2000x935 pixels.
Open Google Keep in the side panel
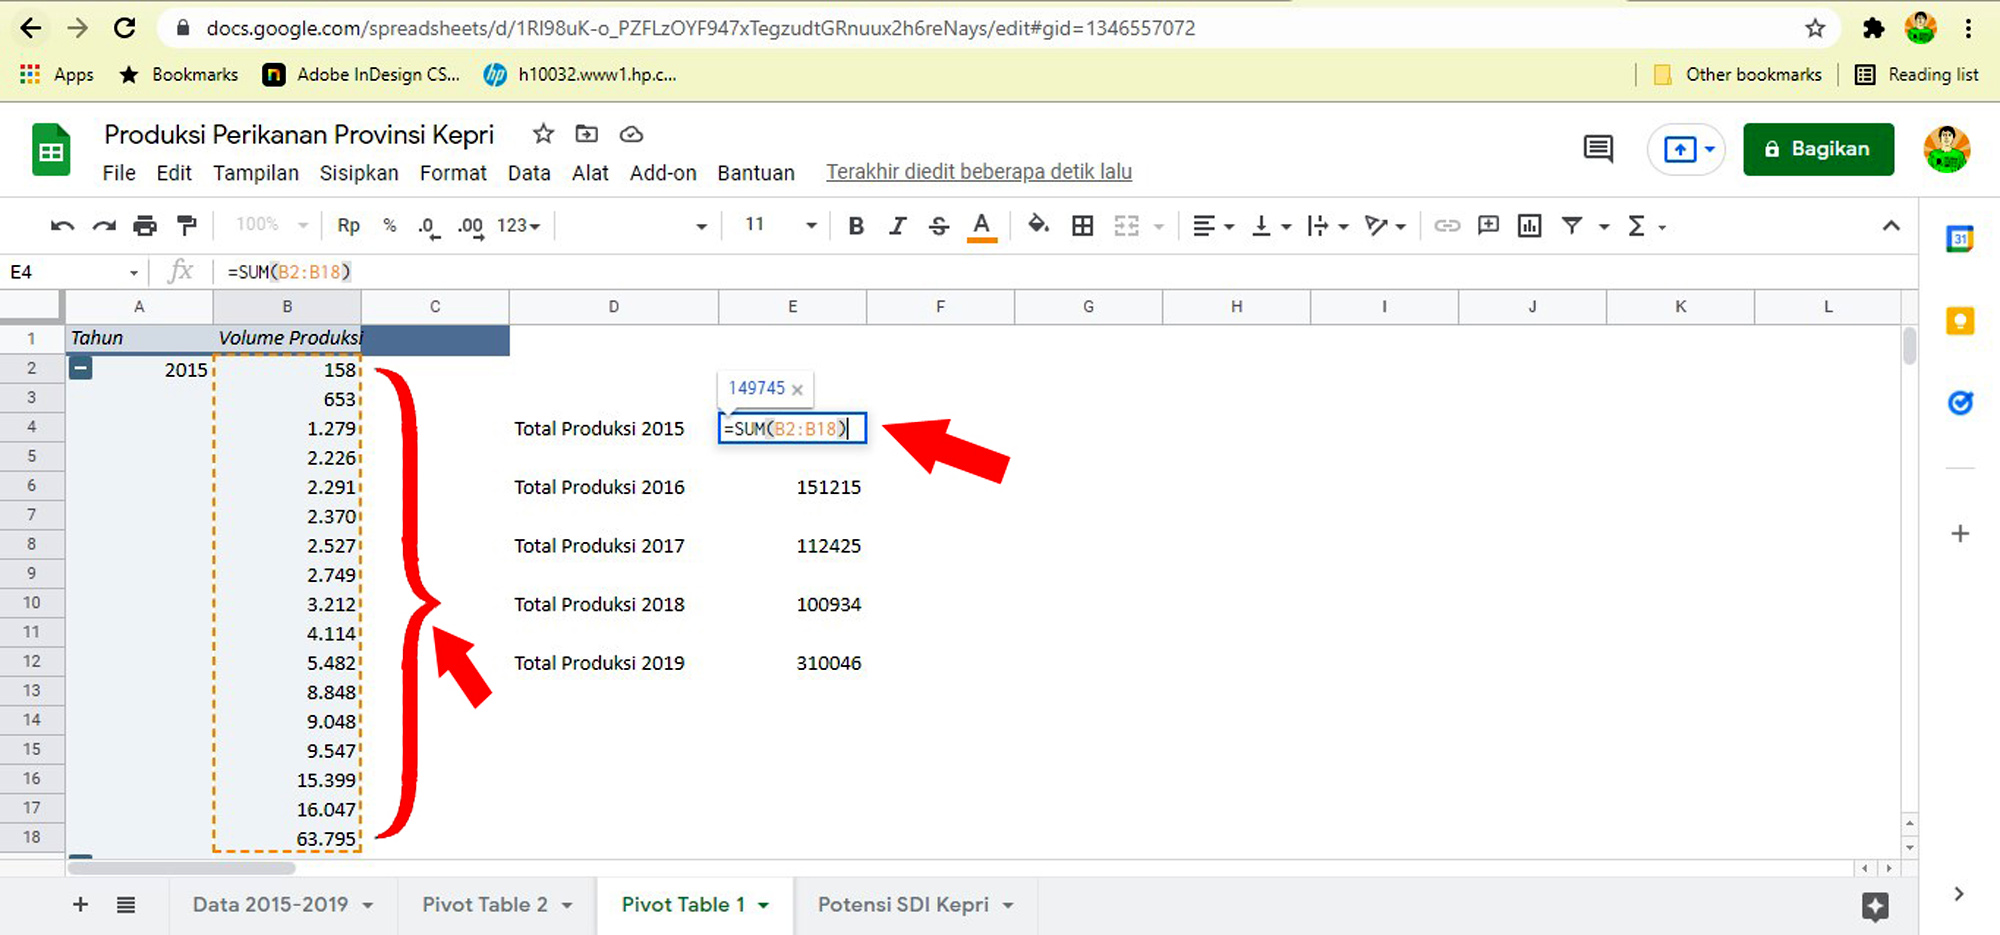coord(1960,321)
